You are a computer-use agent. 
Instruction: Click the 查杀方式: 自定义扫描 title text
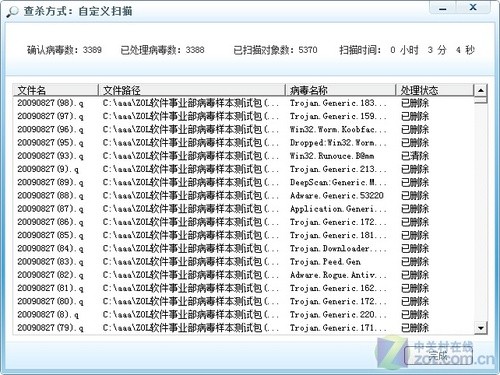[x=78, y=11]
